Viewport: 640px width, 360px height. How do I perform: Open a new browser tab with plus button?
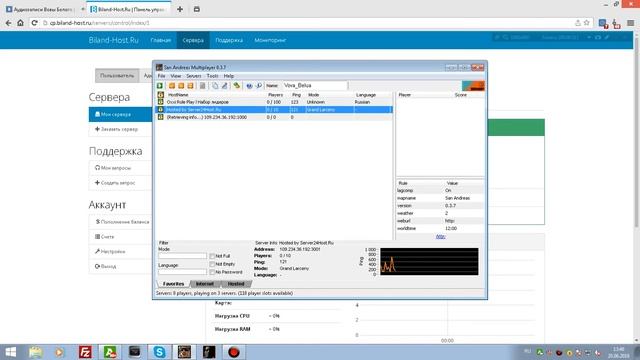pos(180,9)
